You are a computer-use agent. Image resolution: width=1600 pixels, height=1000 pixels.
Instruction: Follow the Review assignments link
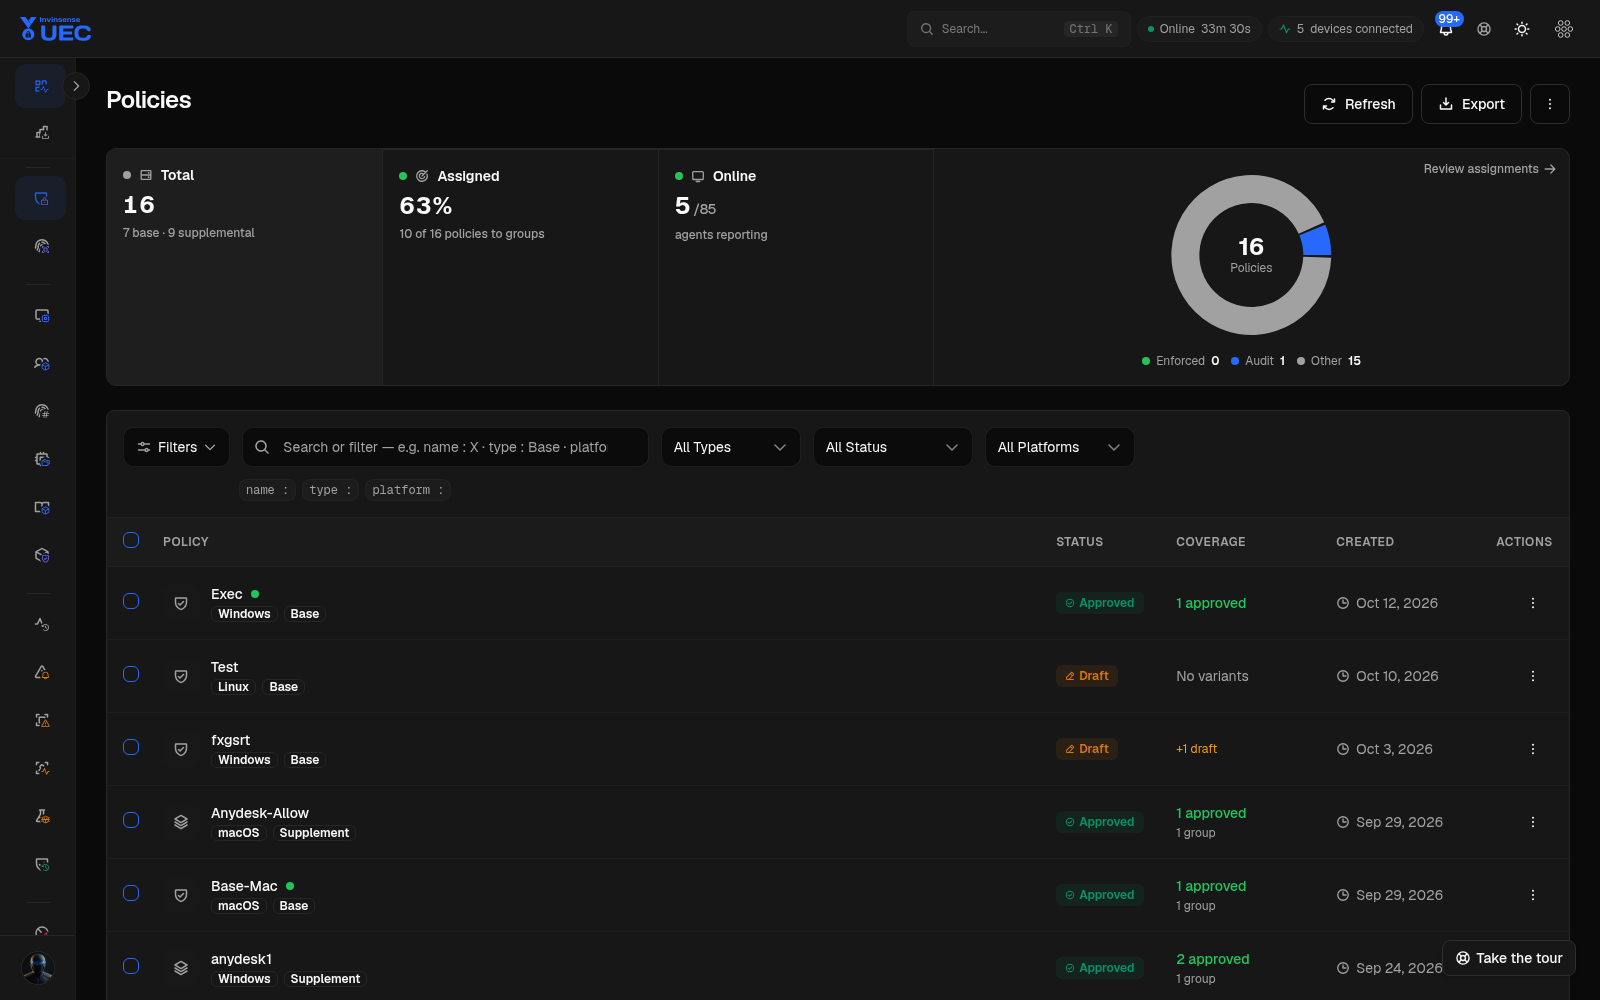(1489, 169)
